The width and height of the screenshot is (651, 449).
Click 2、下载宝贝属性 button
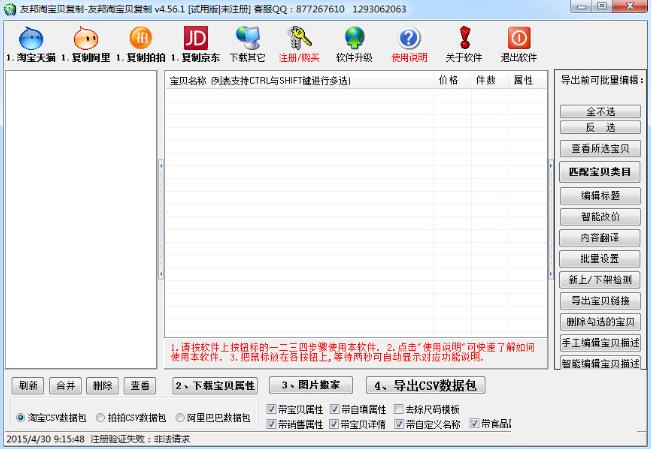pyautogui.click(x=215, y=385)
